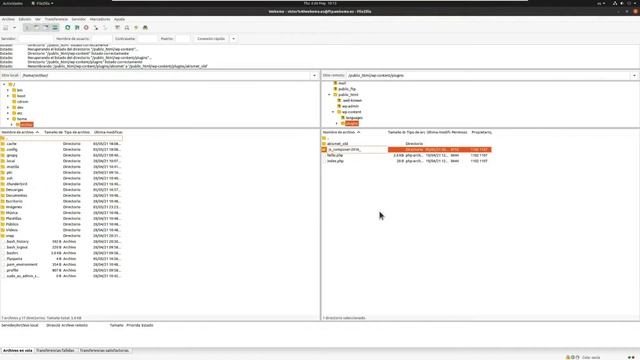Expand the dev folder in local tree
This screenshot has width=640, height=360.
coord(8,107)
